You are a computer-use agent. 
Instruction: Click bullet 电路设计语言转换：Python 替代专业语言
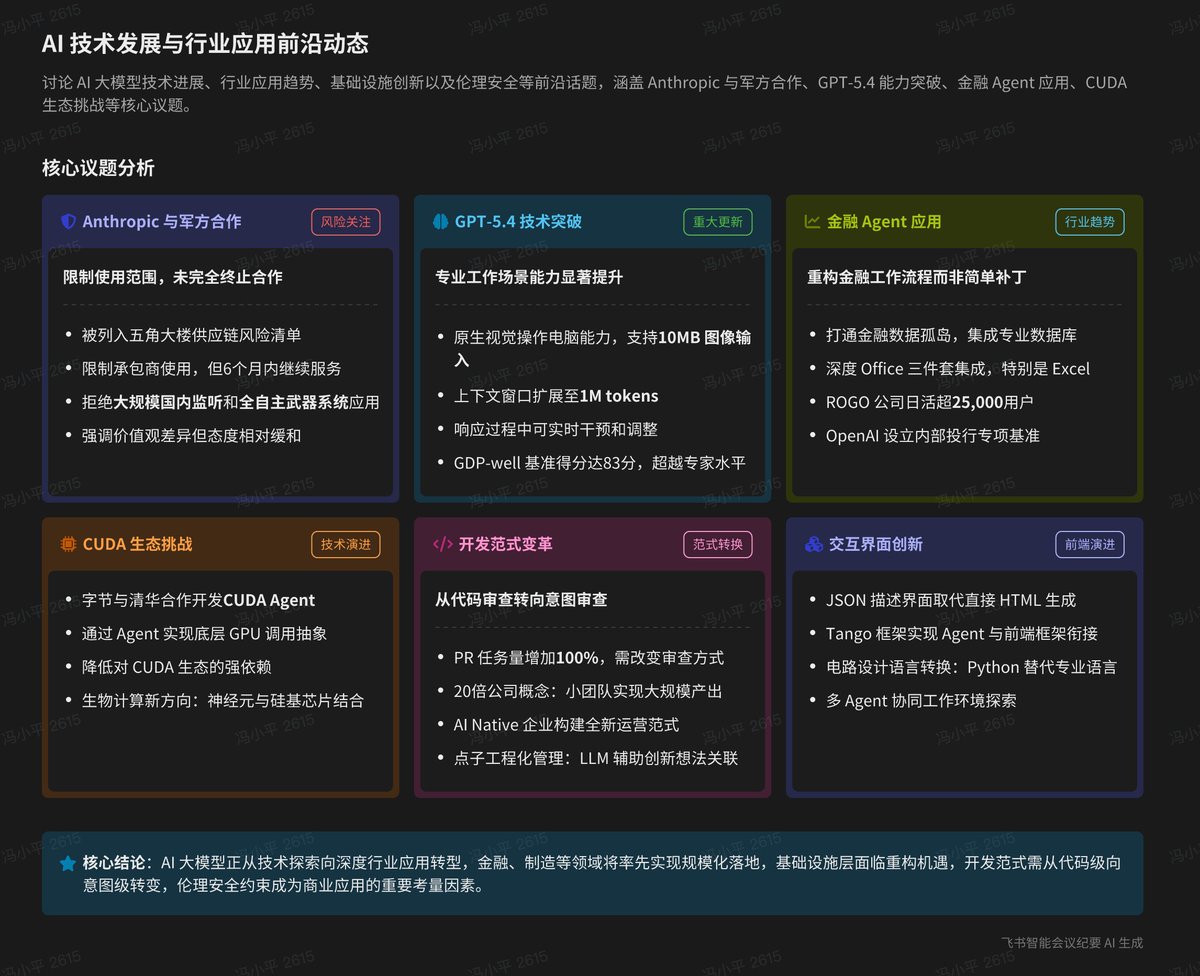point(971,667)
